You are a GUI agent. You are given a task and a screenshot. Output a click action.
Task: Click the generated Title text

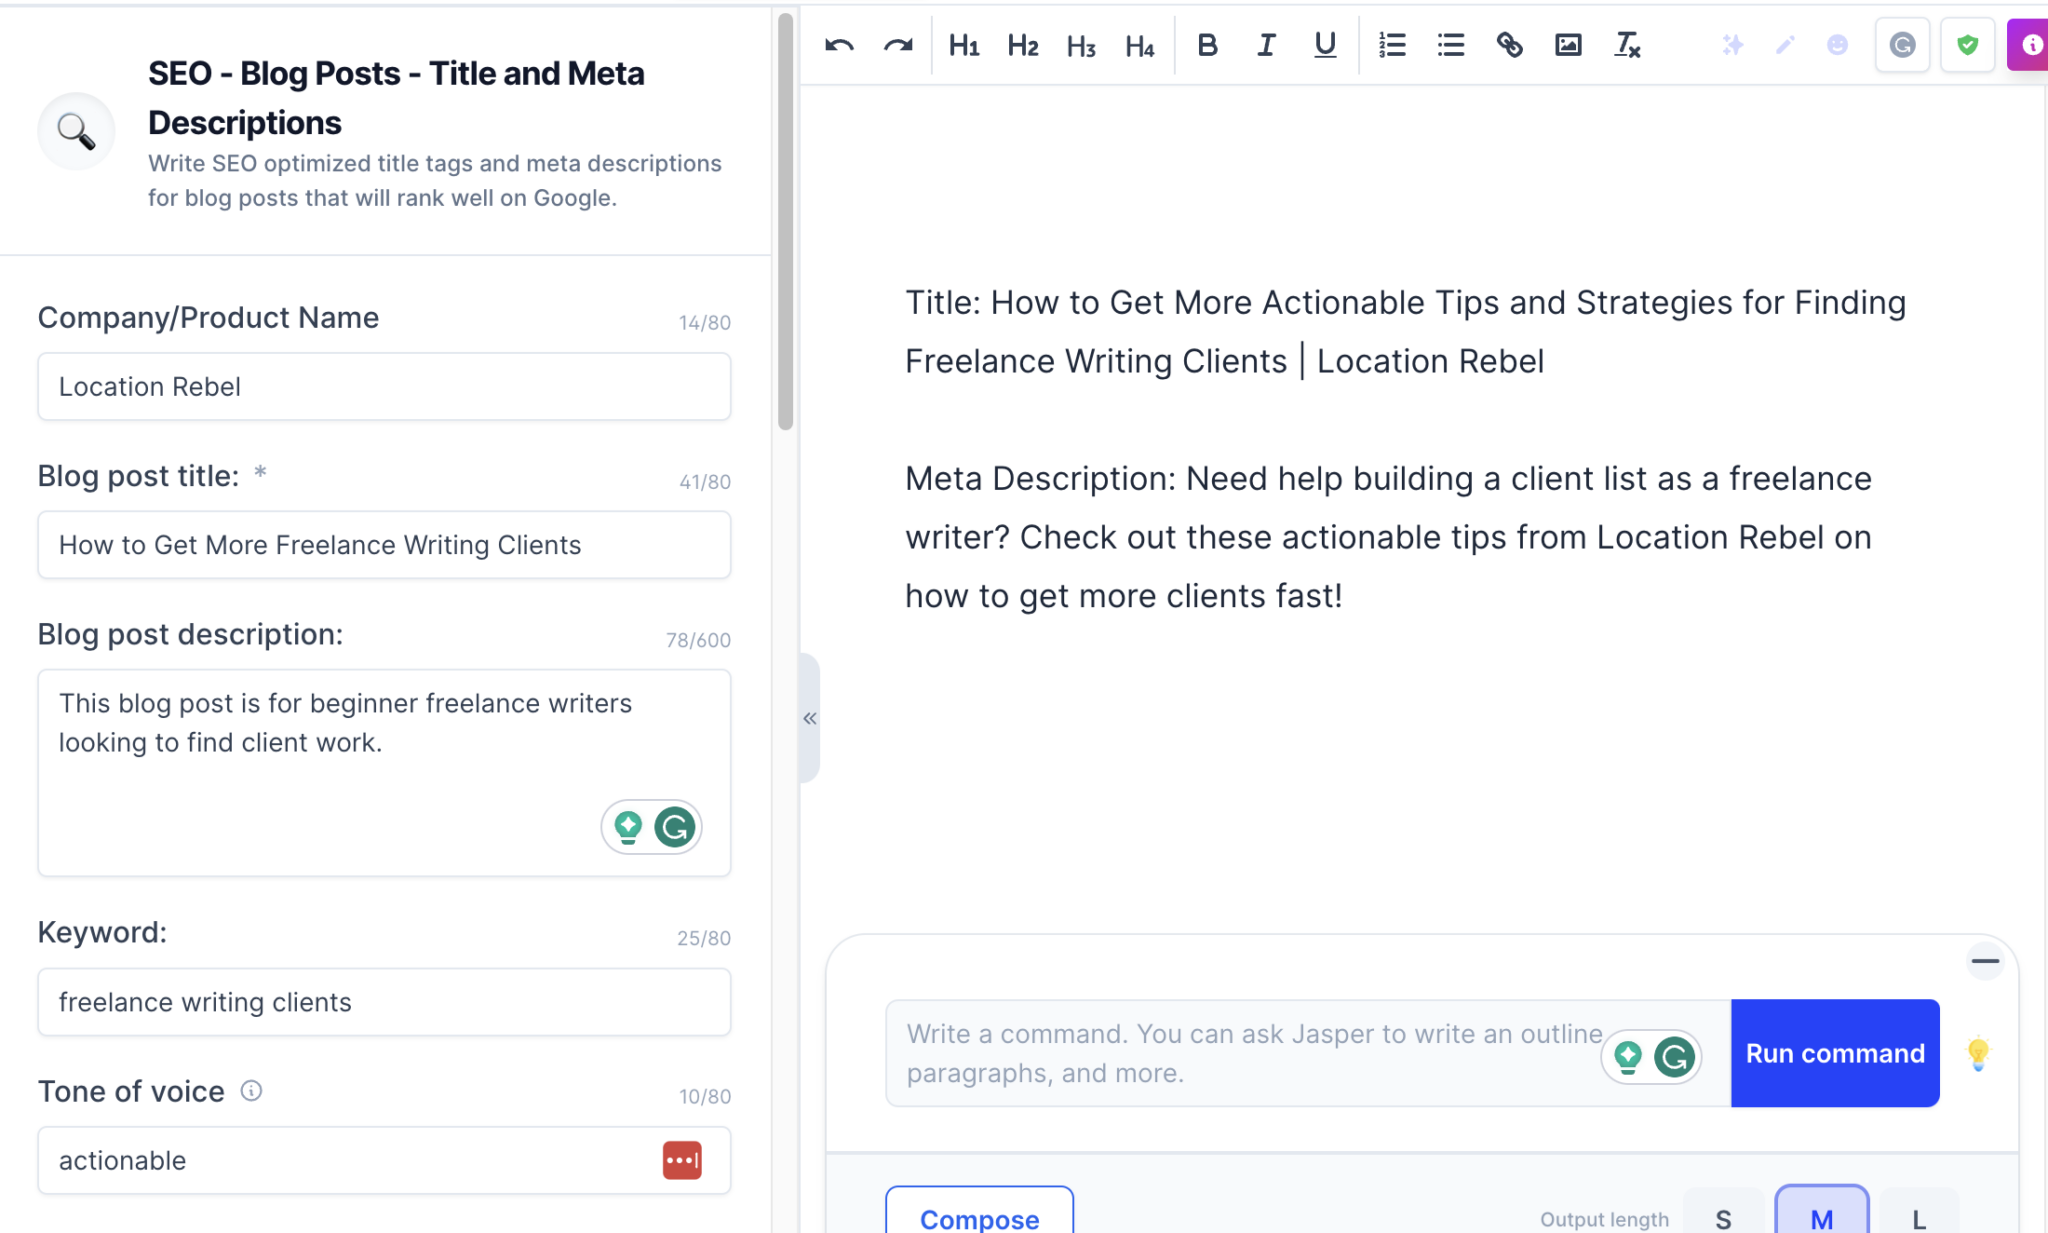coord(1406,332)
